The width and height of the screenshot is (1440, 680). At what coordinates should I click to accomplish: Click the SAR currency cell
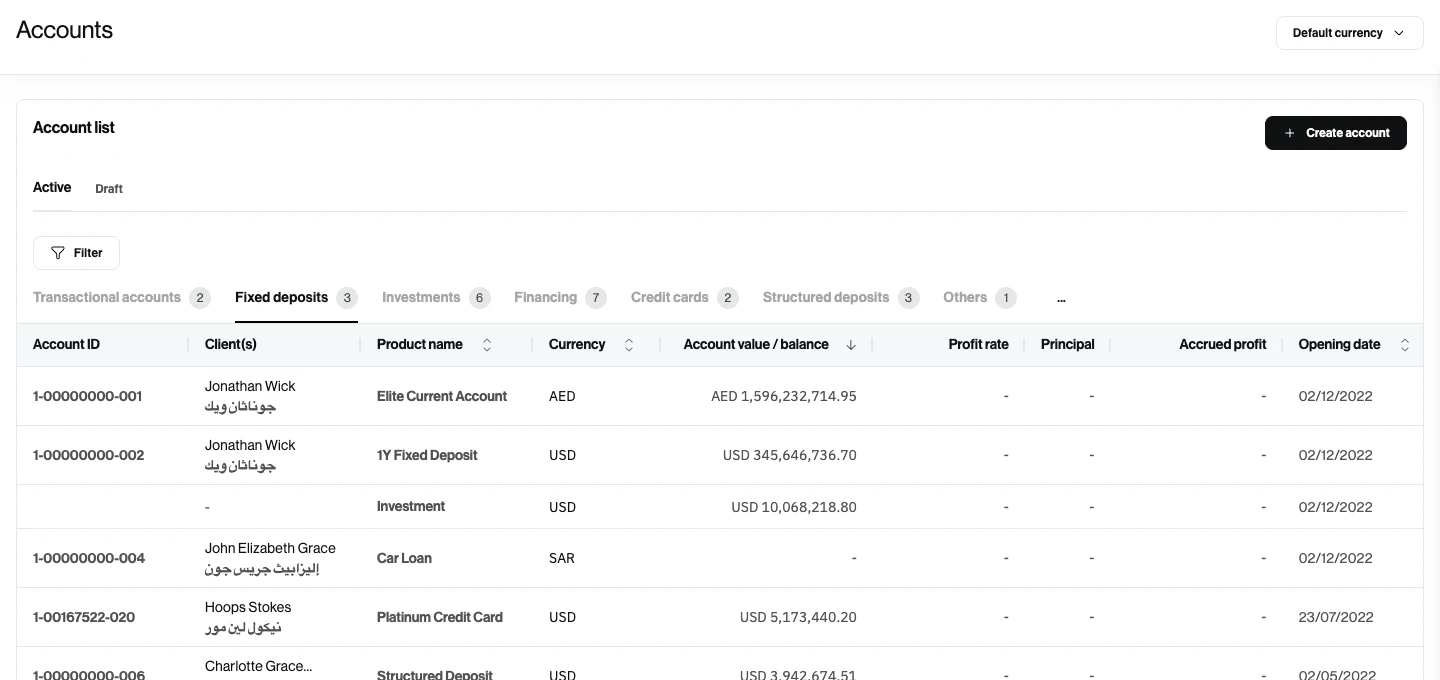coord(562,558)
